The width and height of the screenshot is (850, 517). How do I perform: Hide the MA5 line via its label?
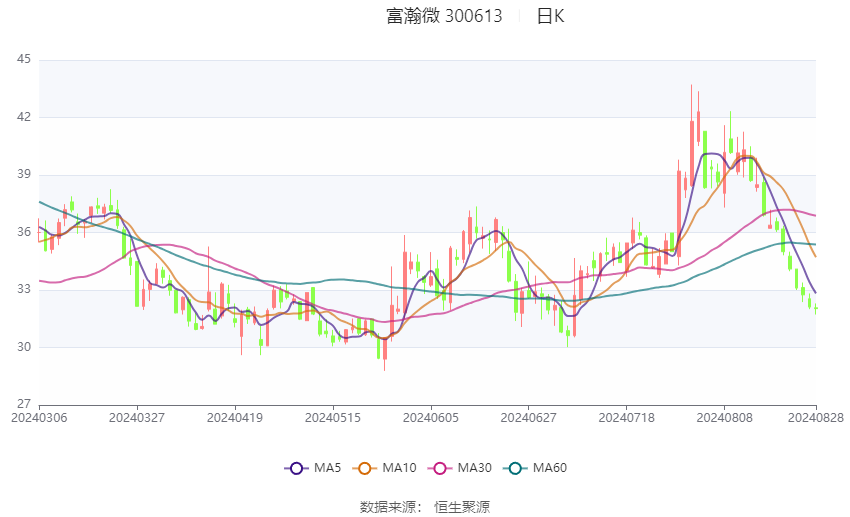coord(327,468)
